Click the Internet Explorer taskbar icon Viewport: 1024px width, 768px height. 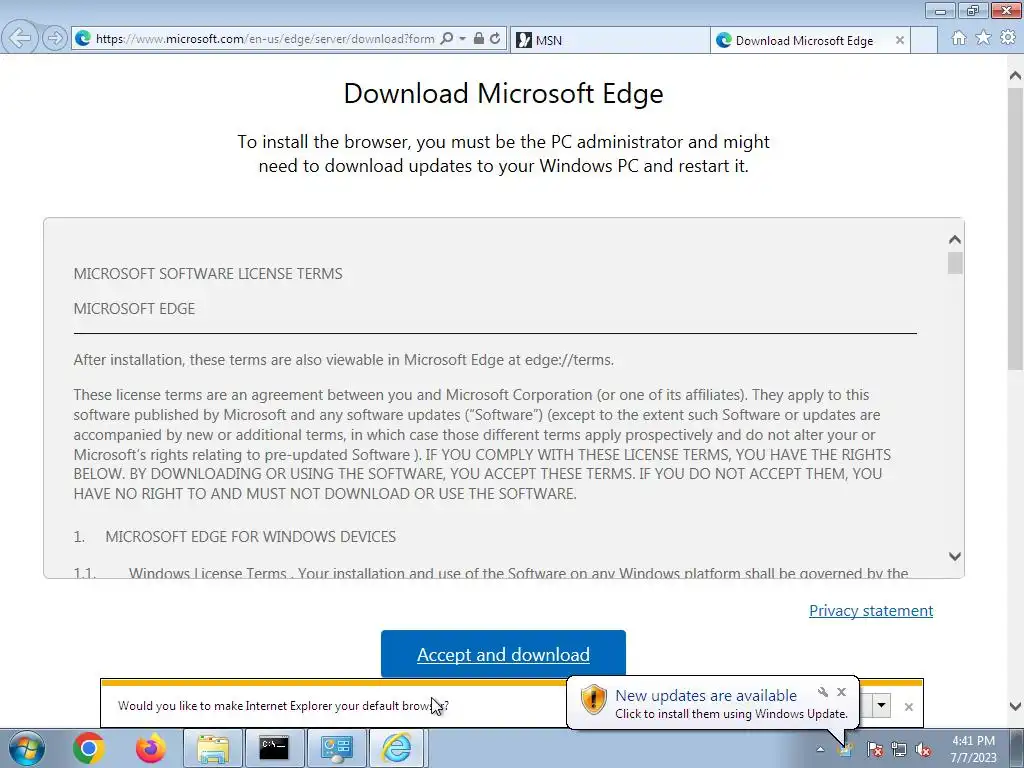(397, 748)
